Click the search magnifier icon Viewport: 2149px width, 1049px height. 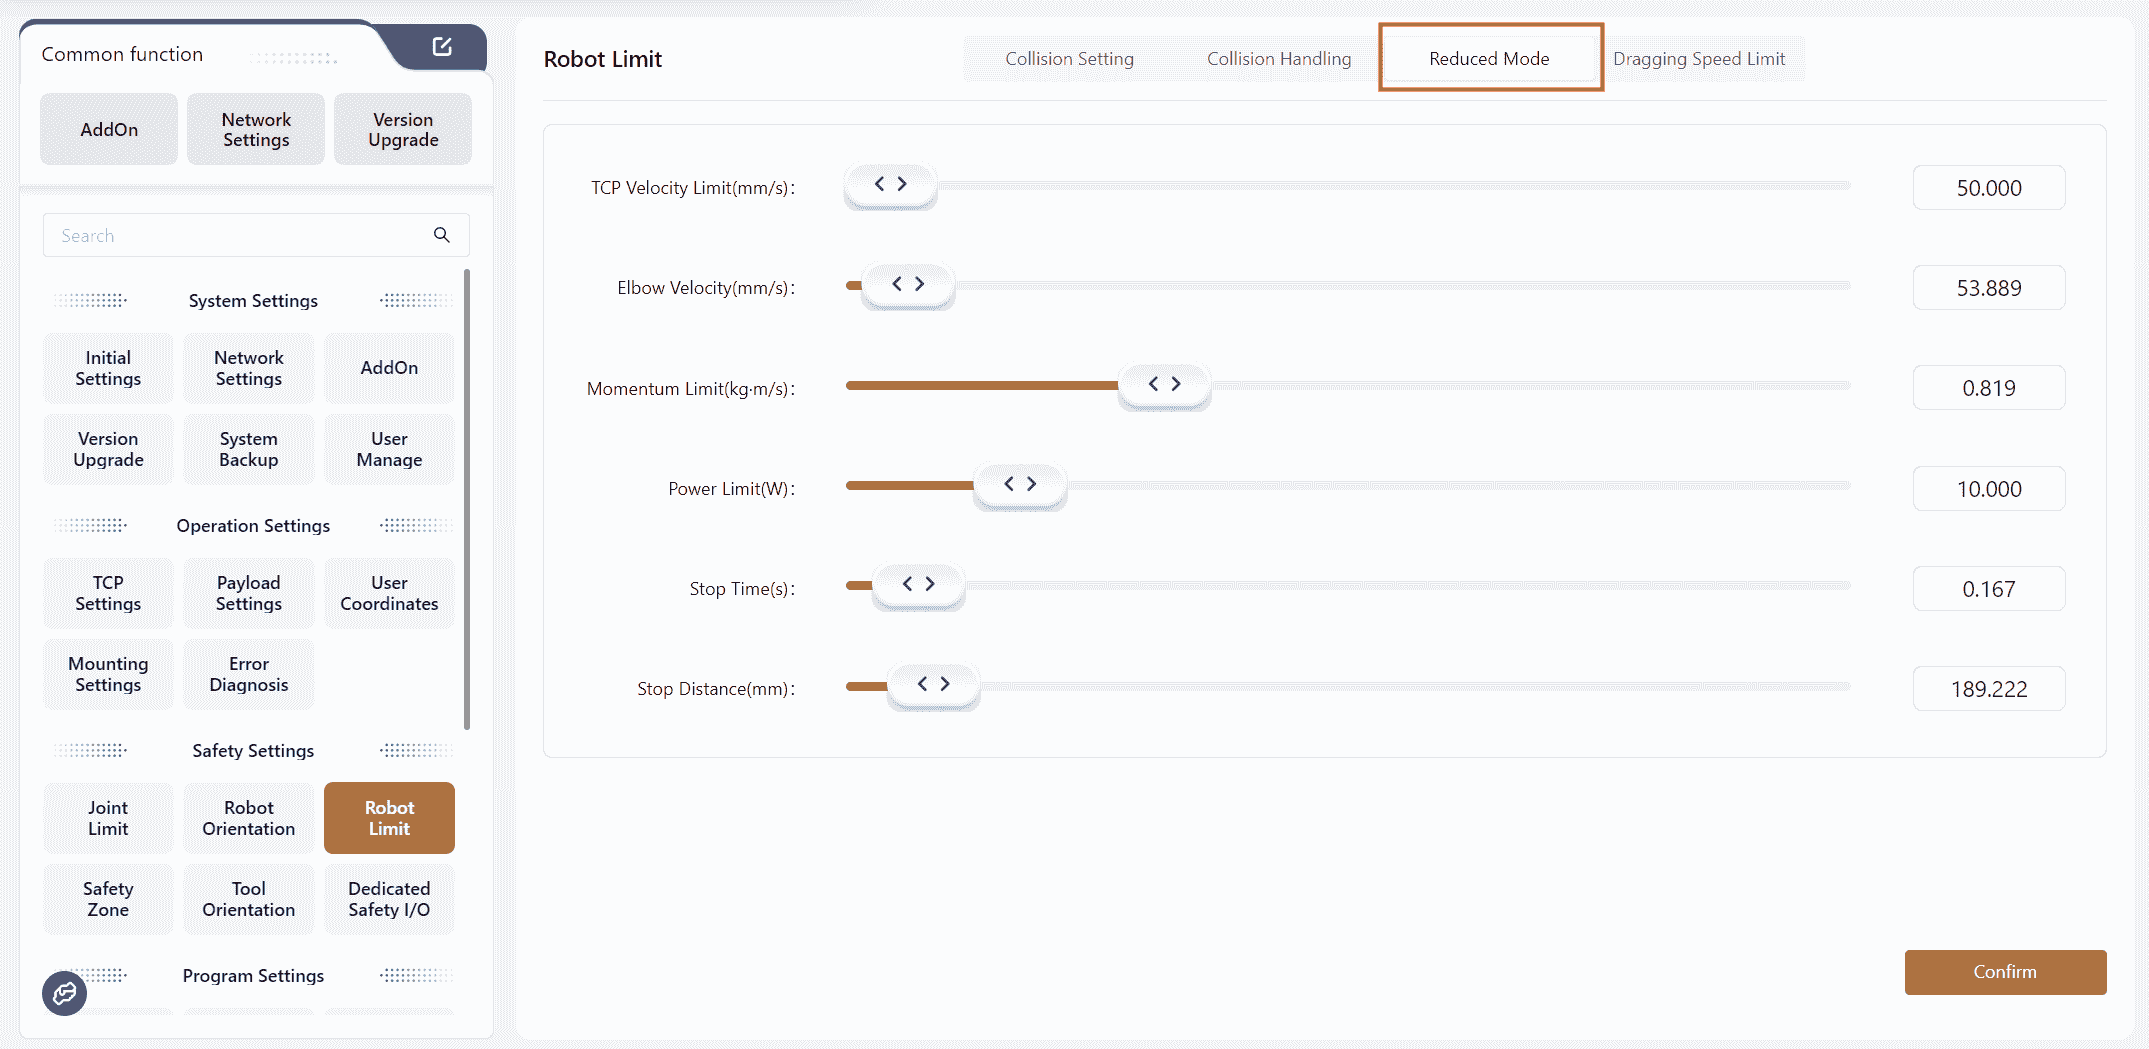point(441,235)
